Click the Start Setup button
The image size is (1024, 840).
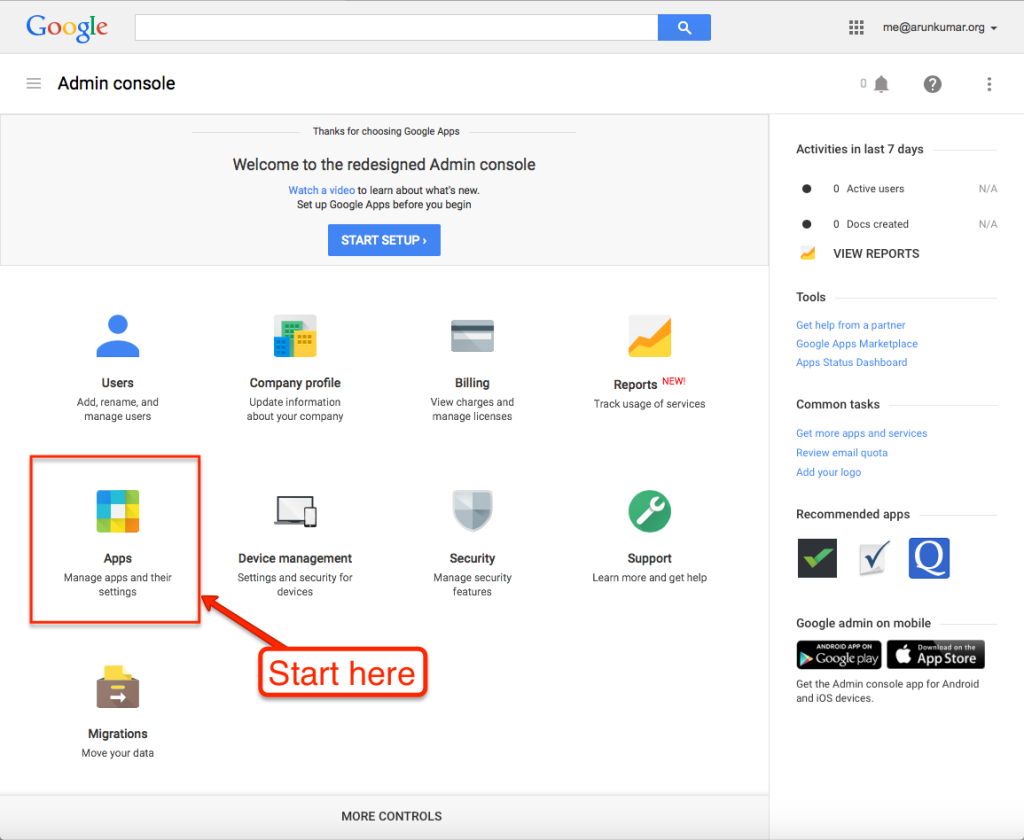click(384, 240)
